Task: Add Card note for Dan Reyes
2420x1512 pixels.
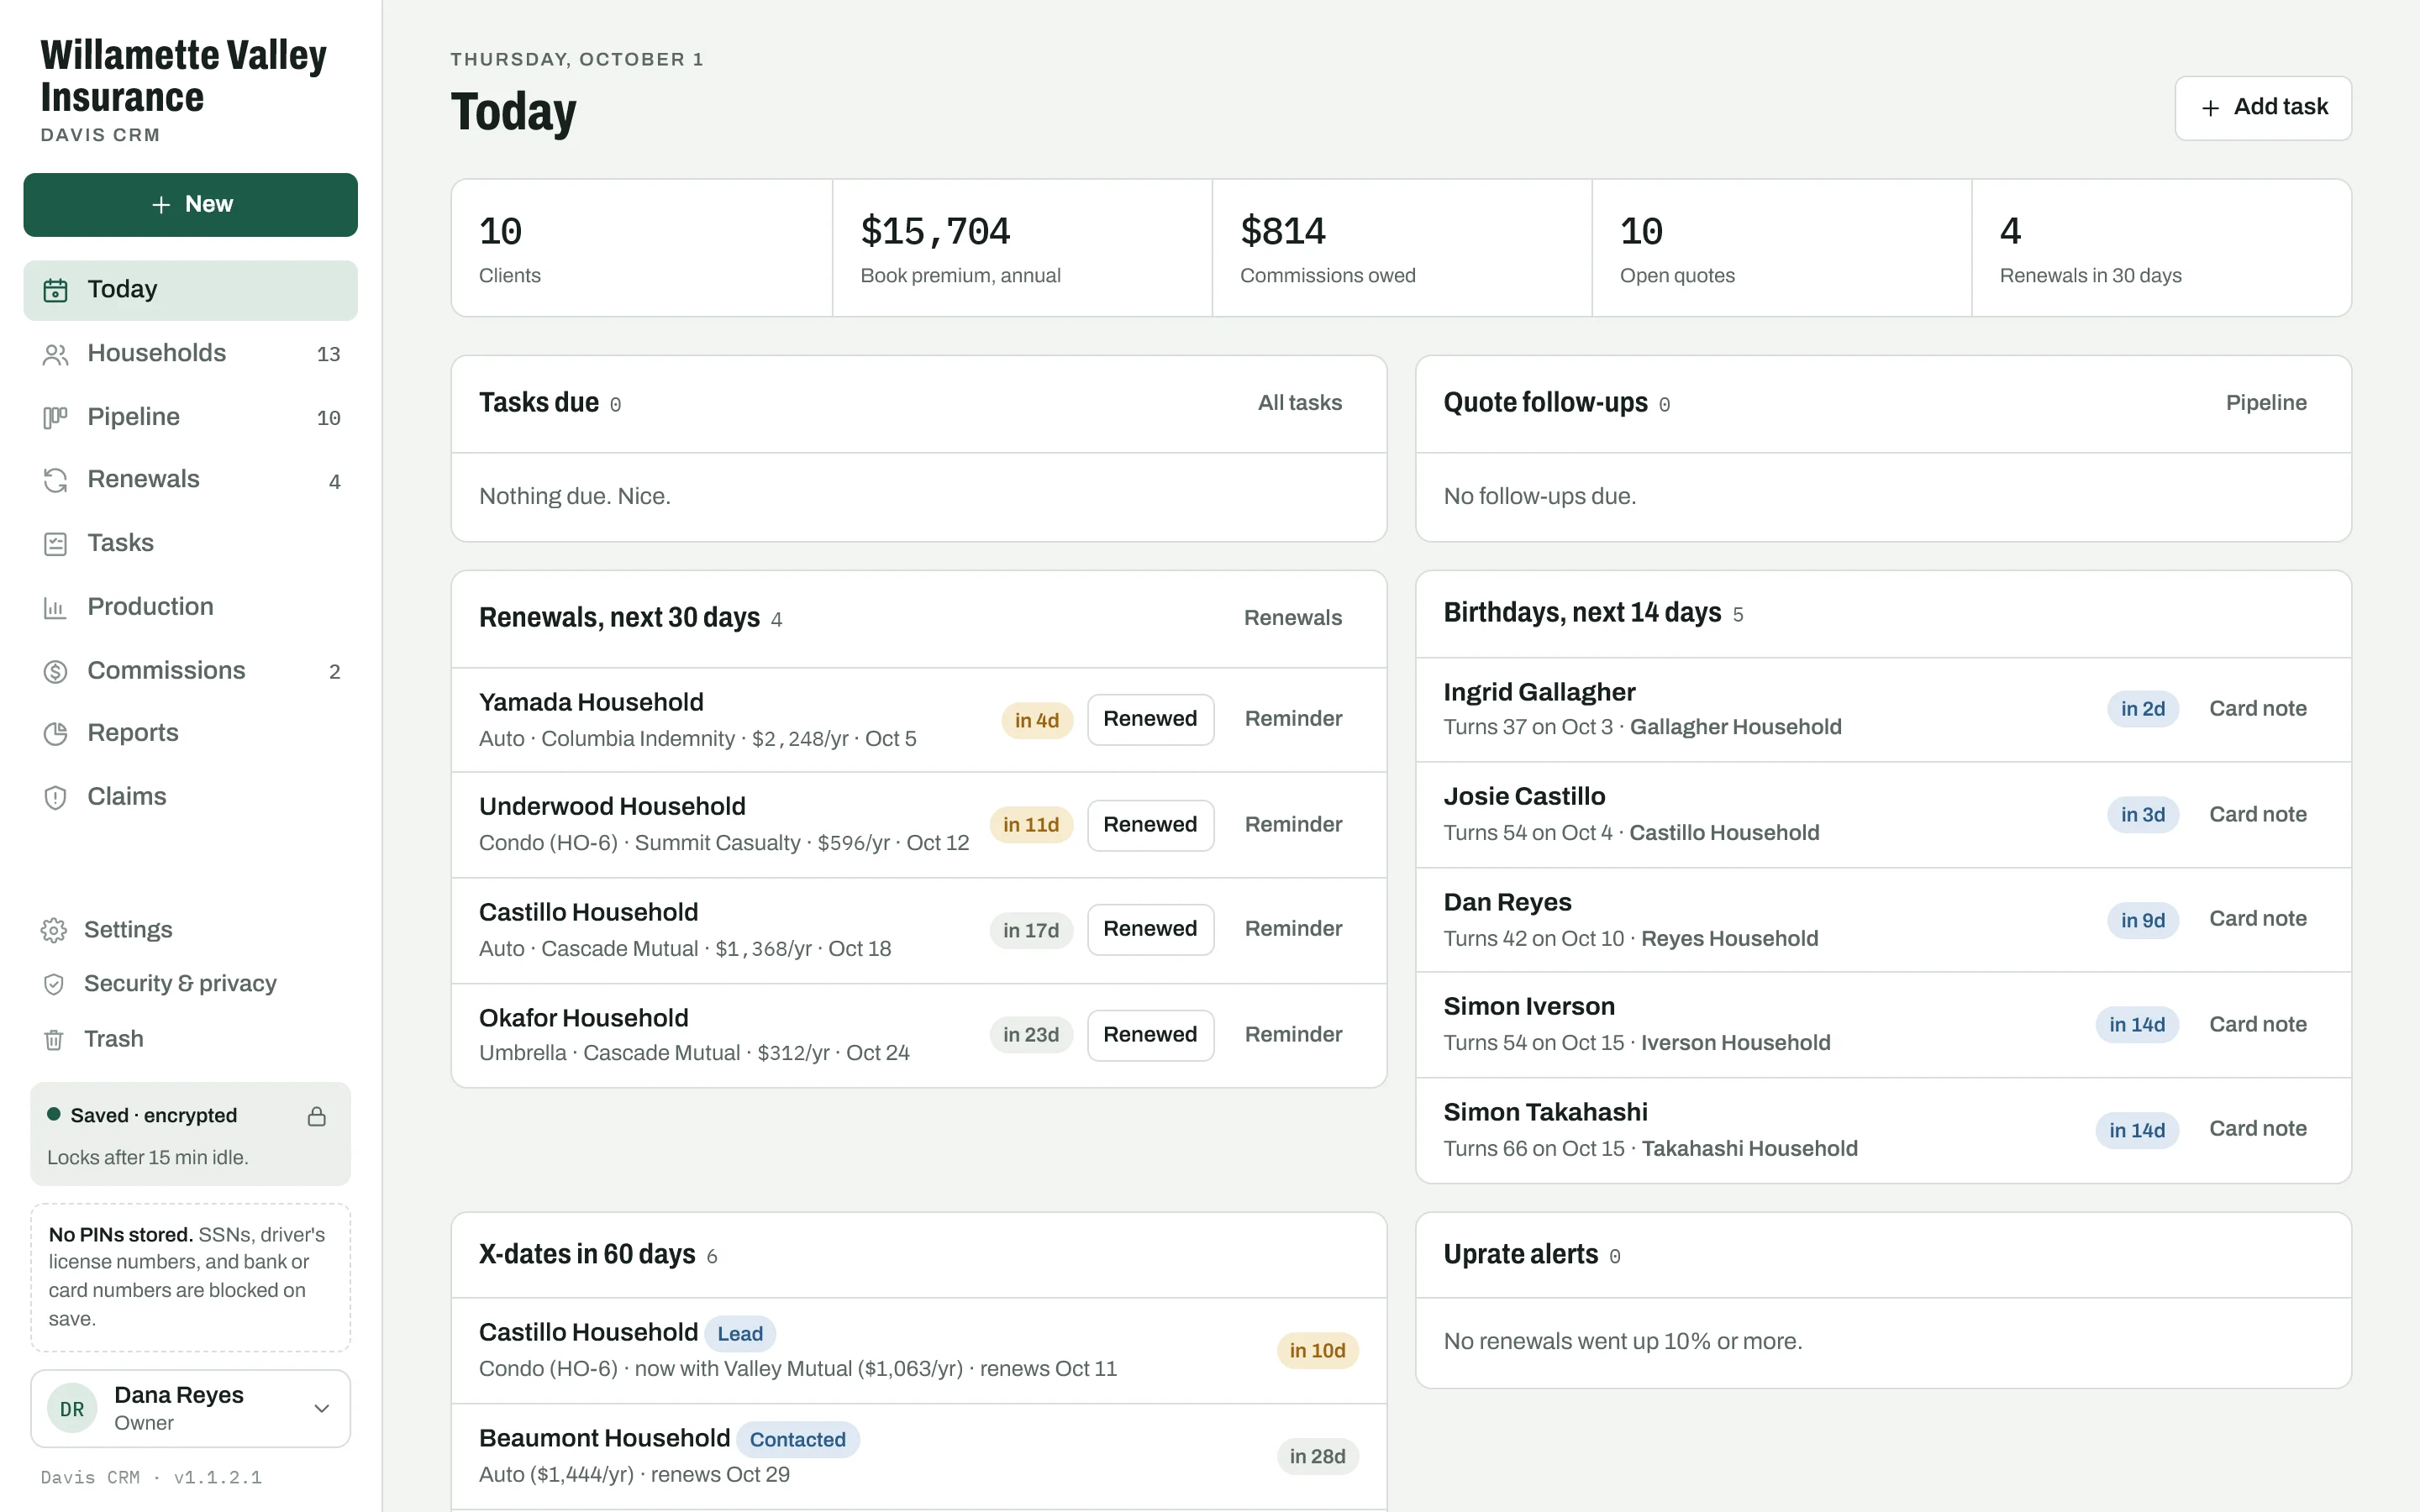Action: [2257, 919]
